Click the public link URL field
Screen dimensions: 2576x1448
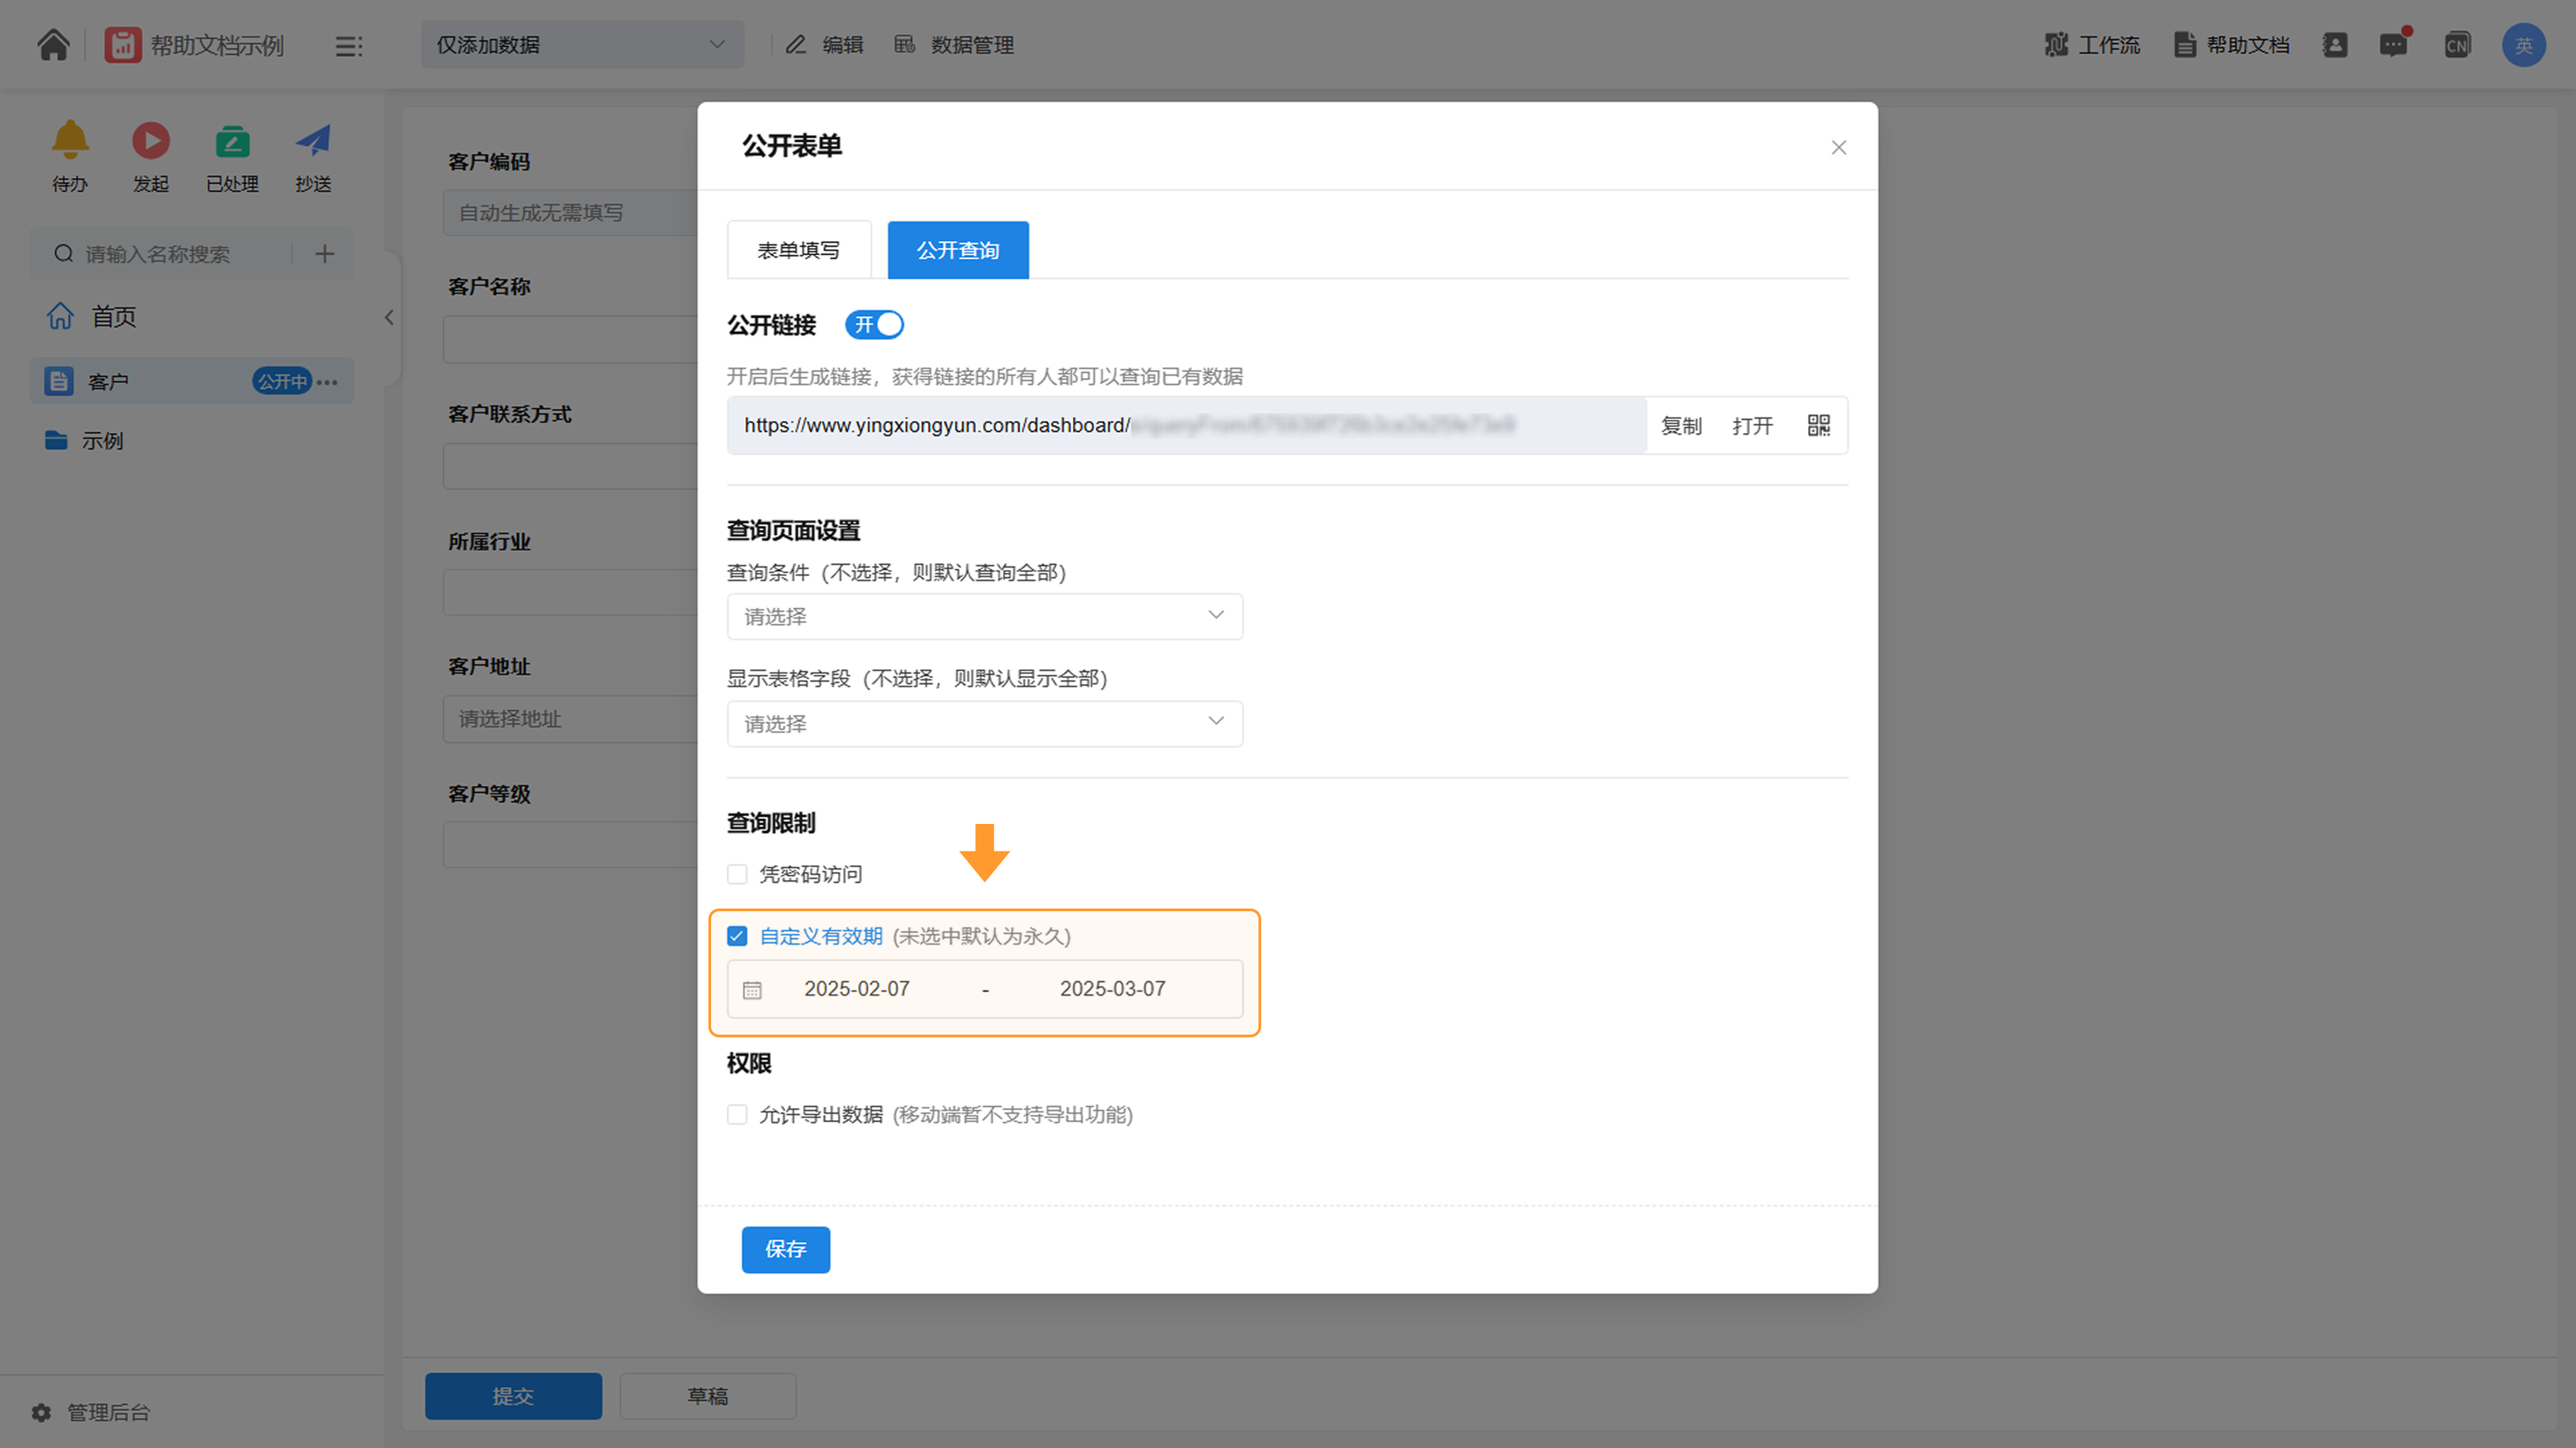1186,426
